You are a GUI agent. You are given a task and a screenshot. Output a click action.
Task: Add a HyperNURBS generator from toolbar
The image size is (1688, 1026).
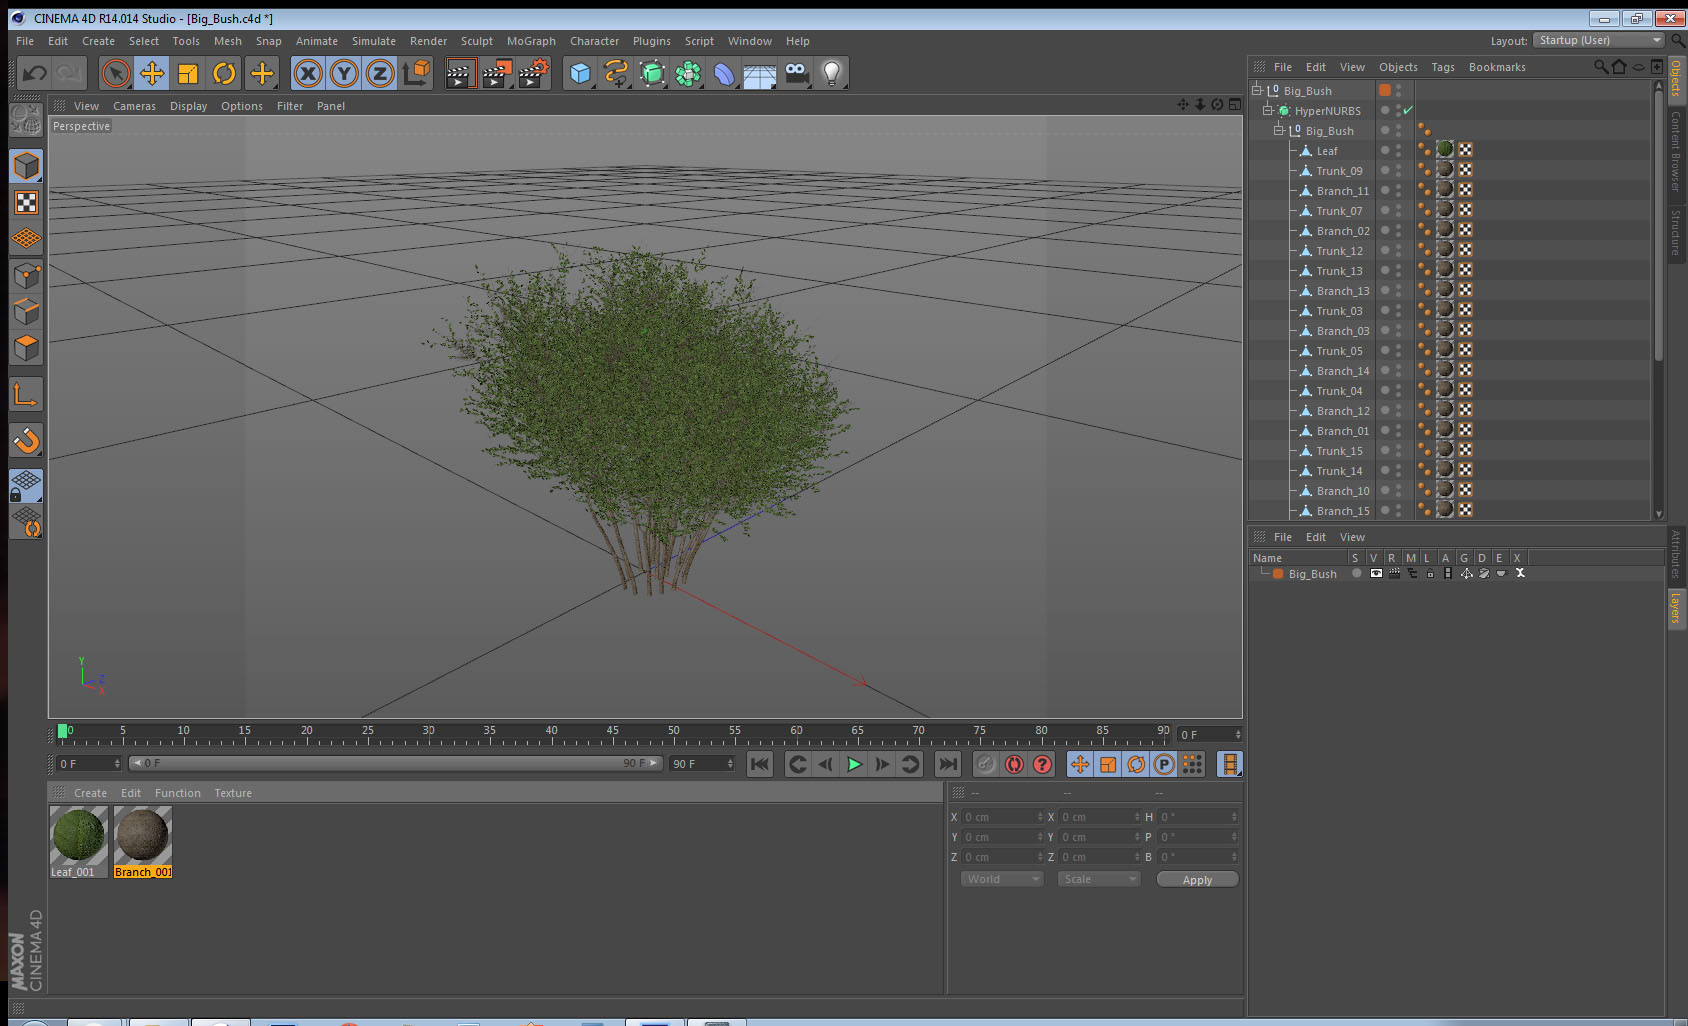[x=652, y=73]
